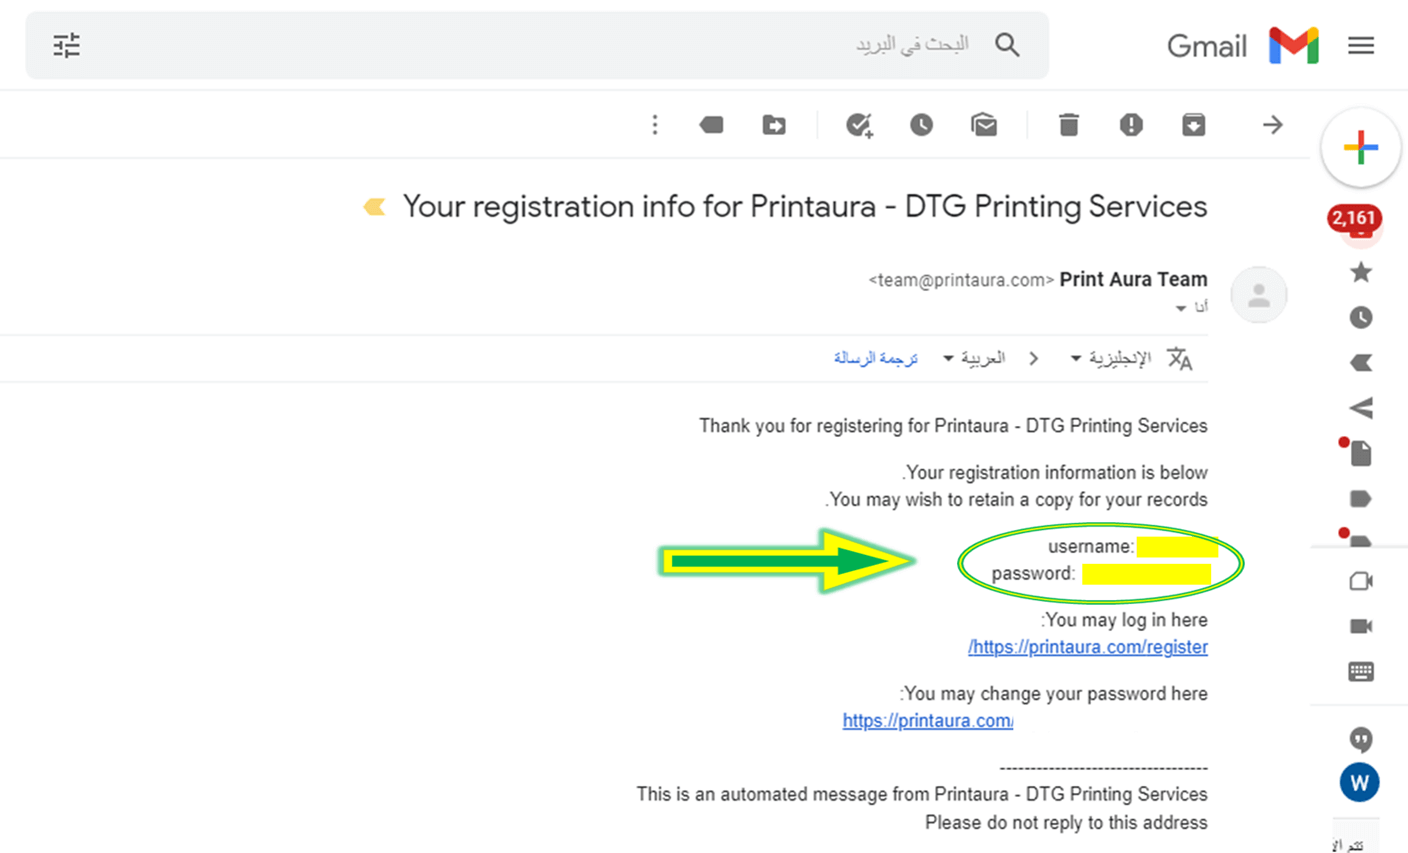Archive the message with the archive icon

click(x=1193, y=125)
